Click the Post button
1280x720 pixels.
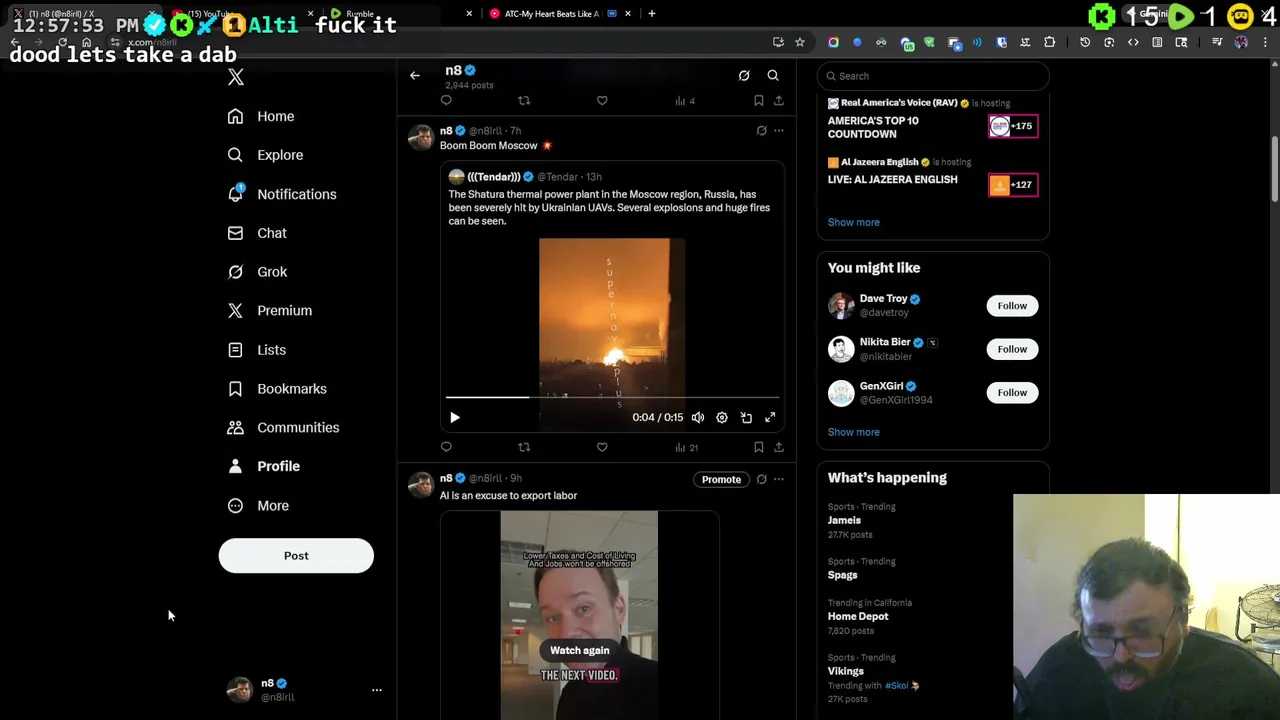click(x=296, y=556)
